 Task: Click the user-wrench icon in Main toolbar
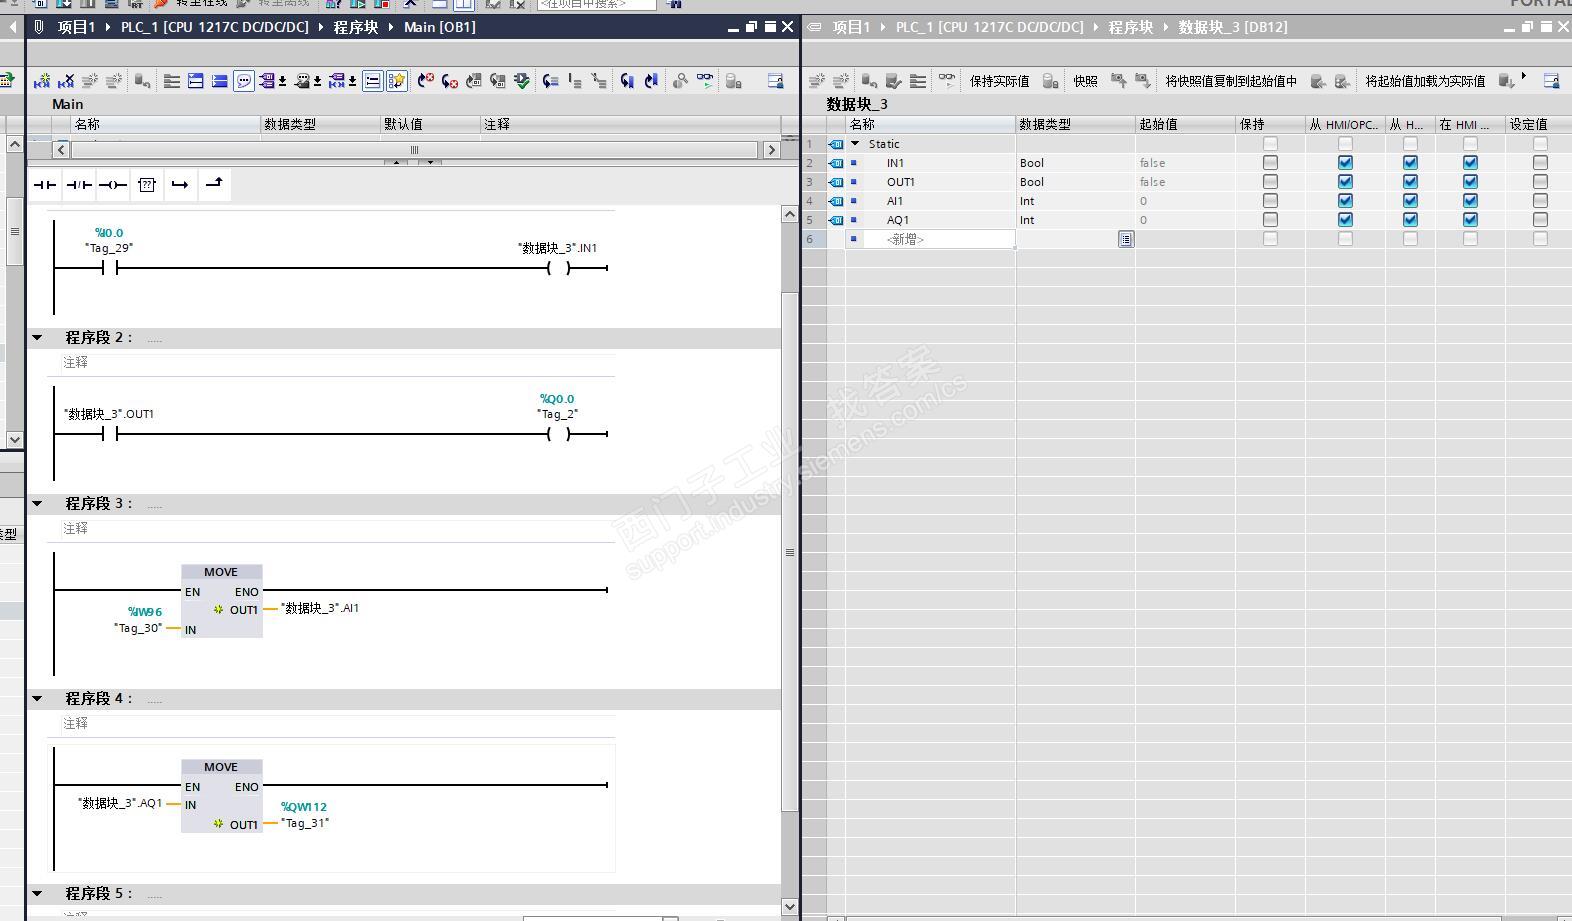point(680,81)
